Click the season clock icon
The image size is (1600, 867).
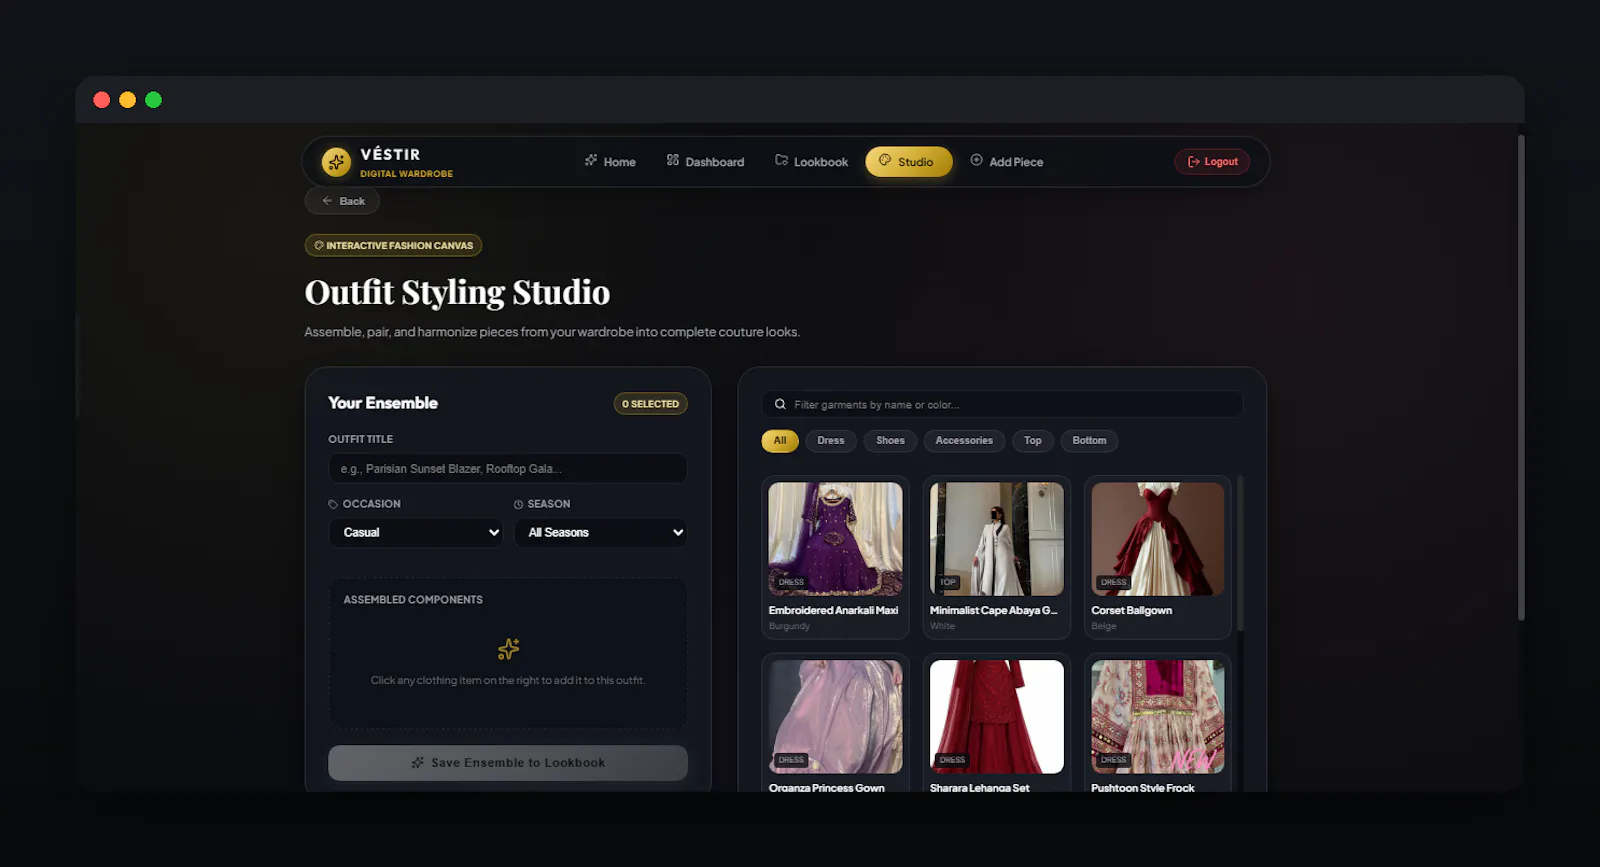(x=518, y=505)
